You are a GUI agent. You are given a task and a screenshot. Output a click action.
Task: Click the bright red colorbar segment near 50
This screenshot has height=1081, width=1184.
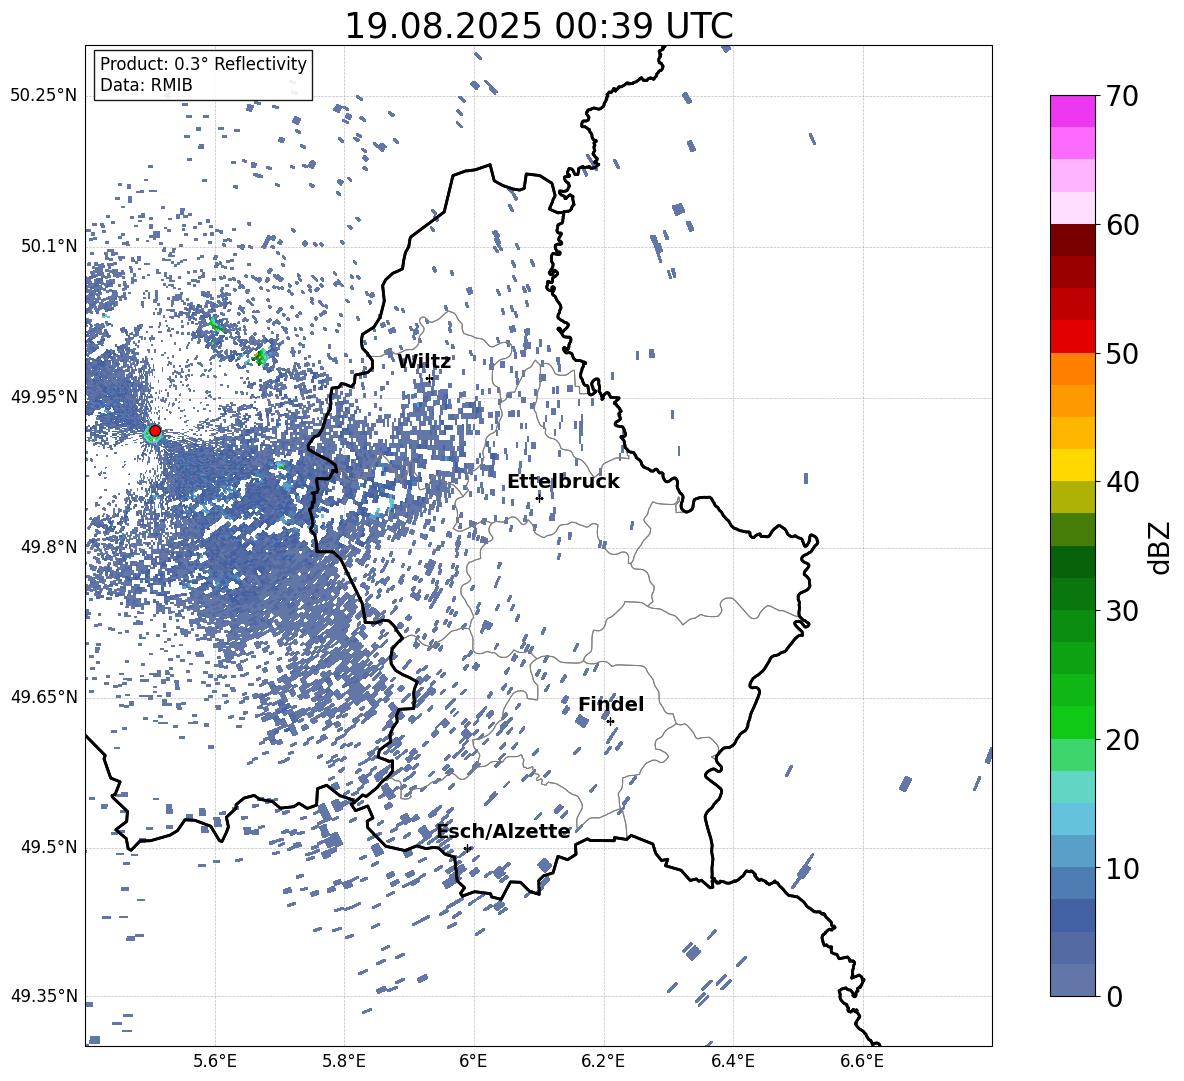(1073, 337)
